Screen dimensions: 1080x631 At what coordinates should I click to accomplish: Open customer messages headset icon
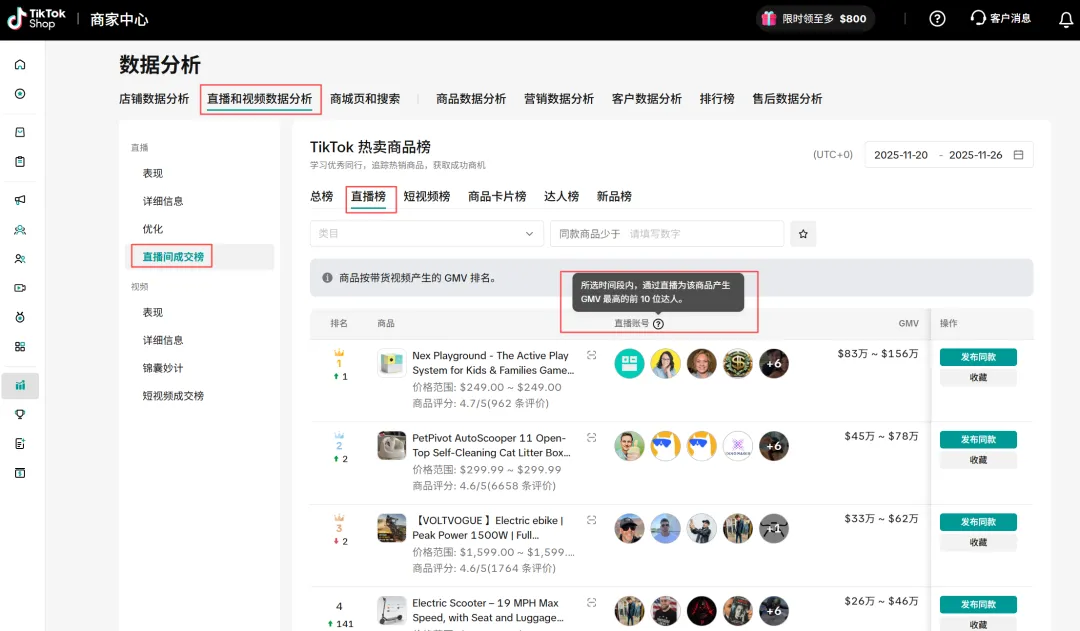978,18
